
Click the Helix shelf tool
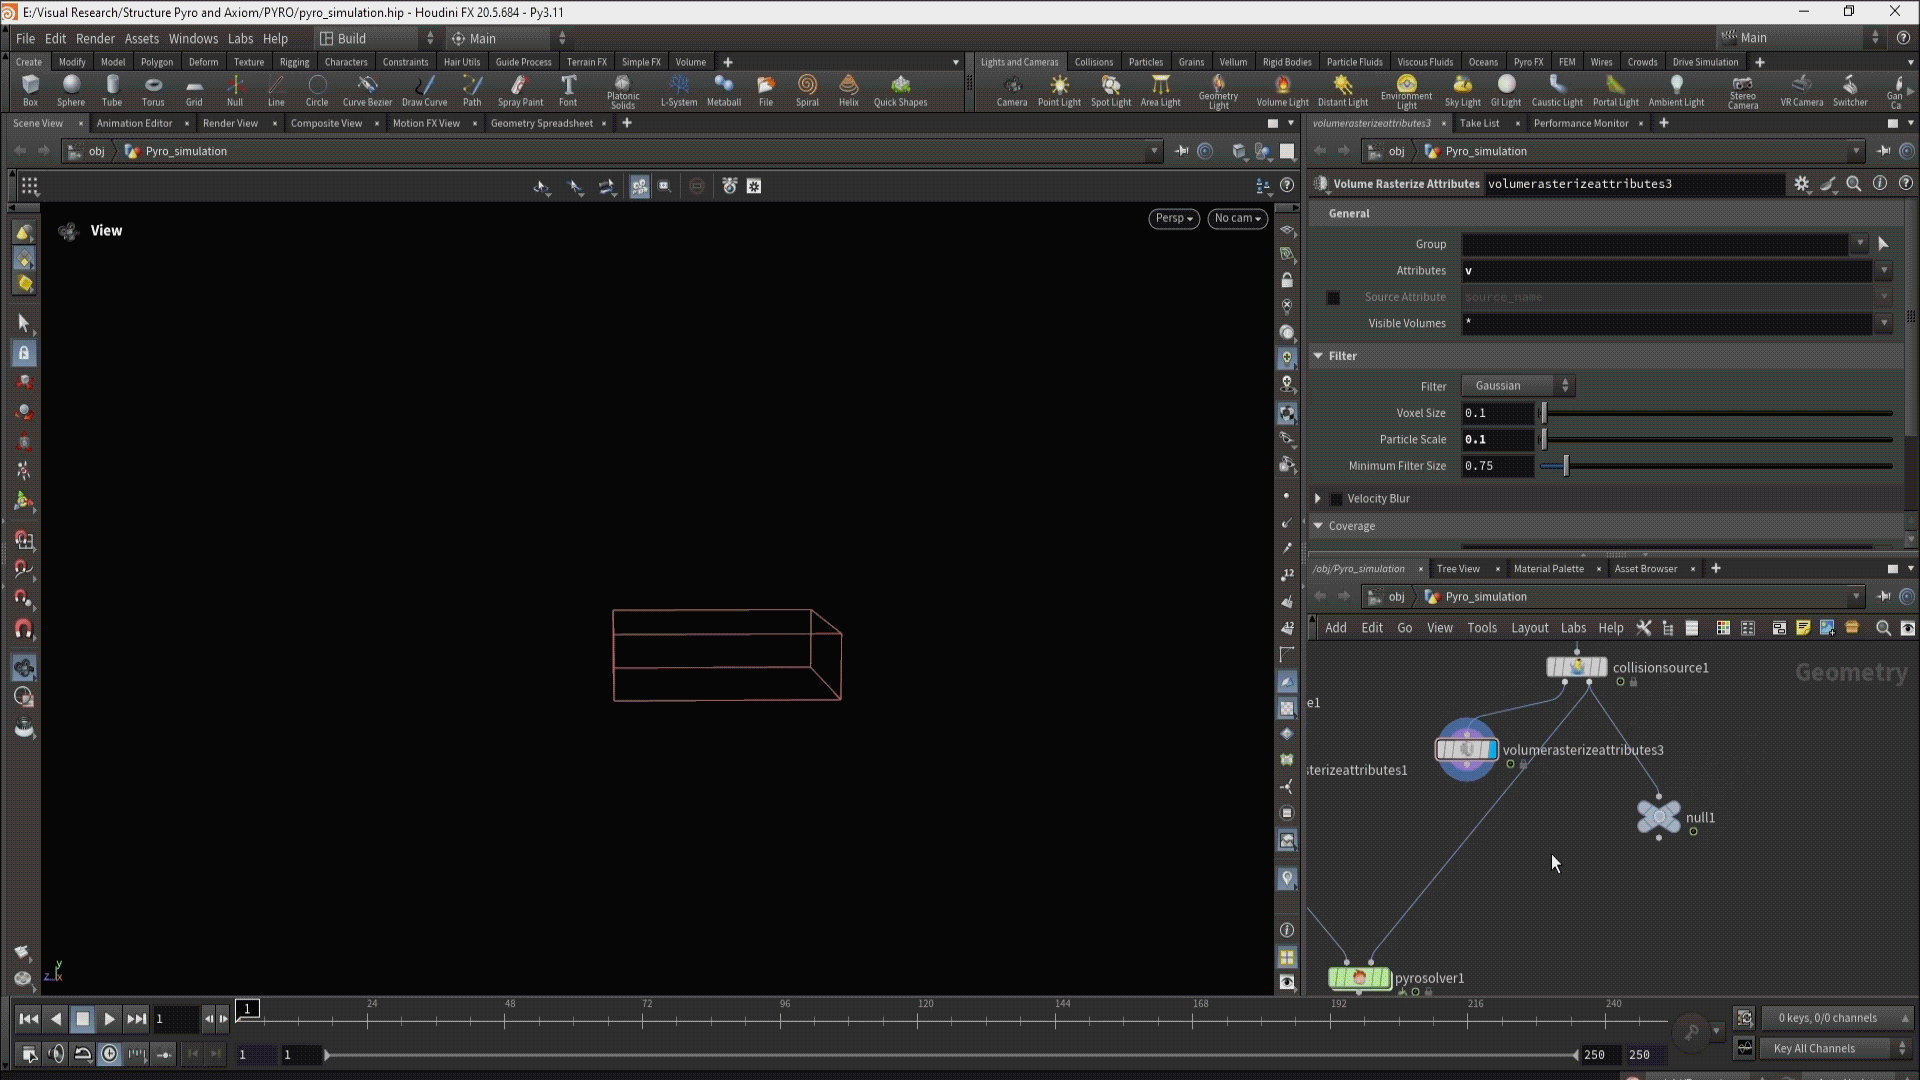pyautogui.click(x=848, y=89)
